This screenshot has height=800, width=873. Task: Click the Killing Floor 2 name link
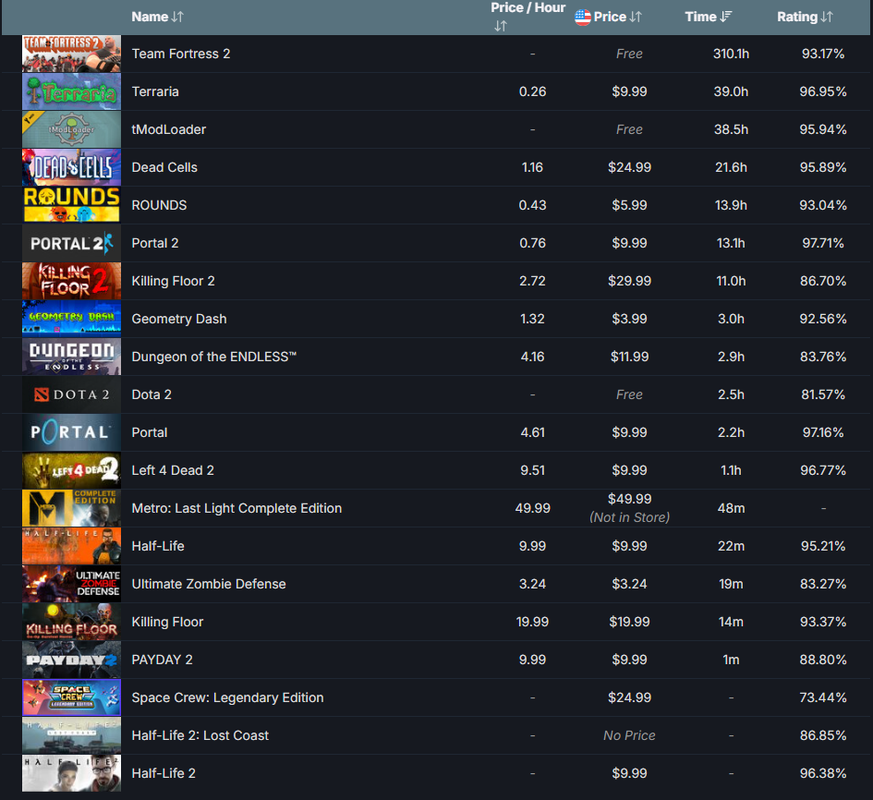pyautogui.click(x=173, y=281)
